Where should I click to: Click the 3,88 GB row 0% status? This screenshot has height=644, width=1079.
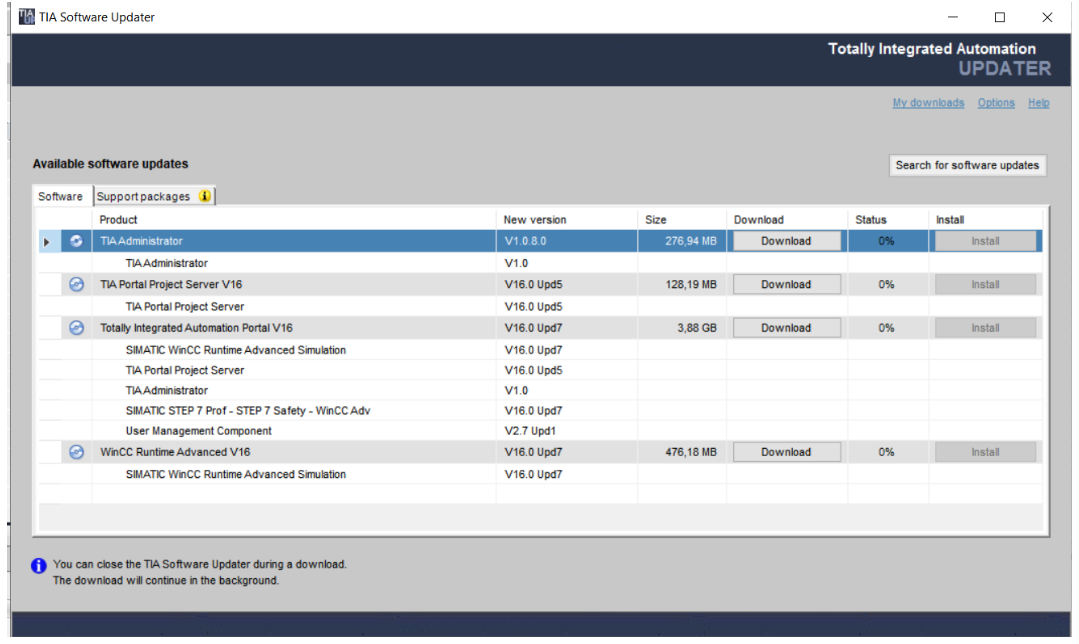pyautogui.click(x=887, y=328)
